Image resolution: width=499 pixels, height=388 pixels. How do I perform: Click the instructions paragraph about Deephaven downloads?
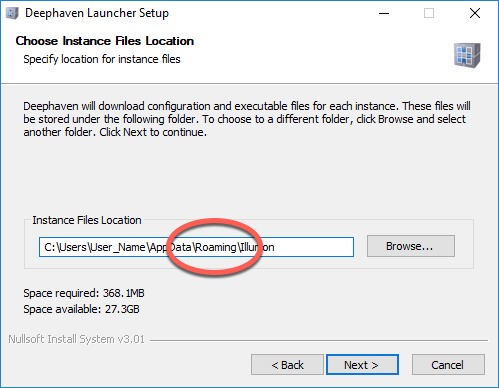point(247,119)
